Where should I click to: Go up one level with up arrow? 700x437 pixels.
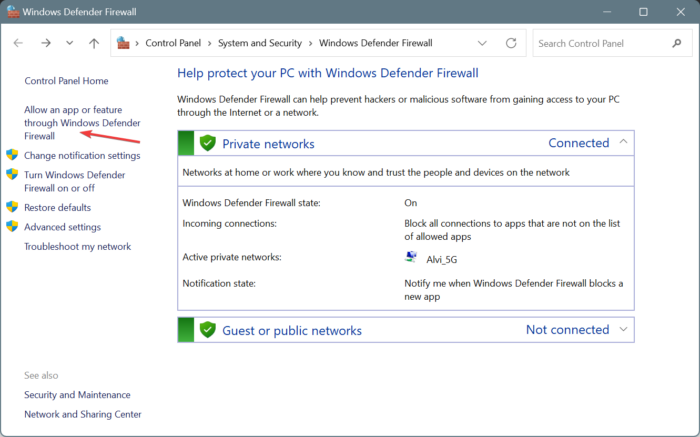coord(94,43)
